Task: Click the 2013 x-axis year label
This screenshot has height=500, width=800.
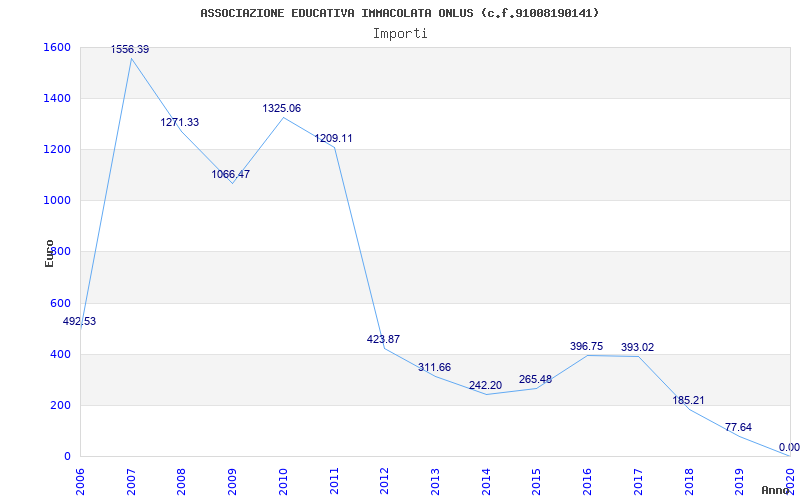Action: 435,481
